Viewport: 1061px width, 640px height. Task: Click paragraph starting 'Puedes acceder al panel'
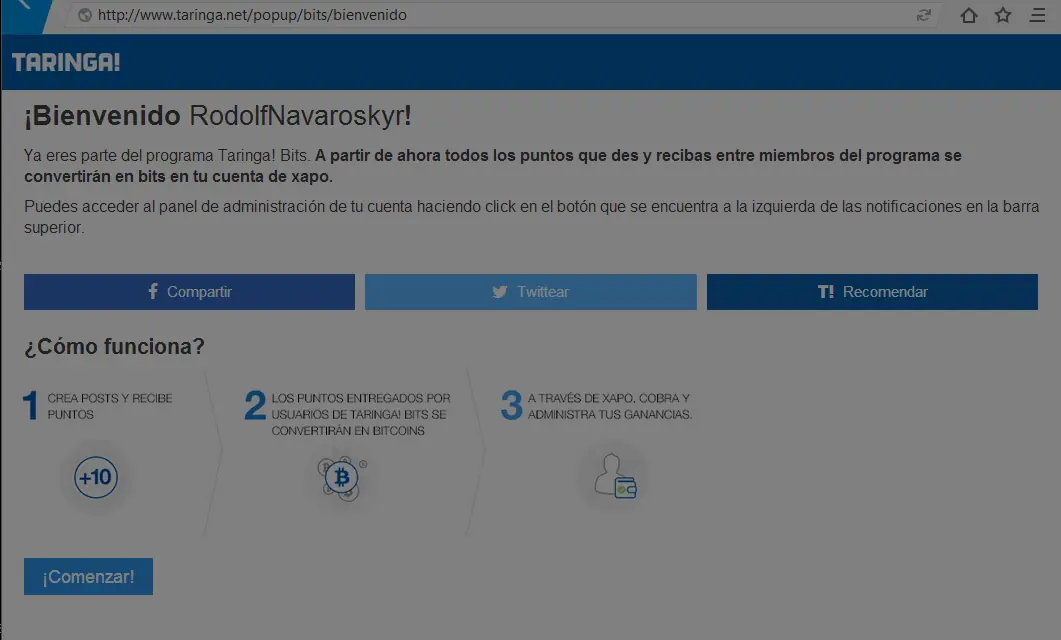click(x=531, y=216)
